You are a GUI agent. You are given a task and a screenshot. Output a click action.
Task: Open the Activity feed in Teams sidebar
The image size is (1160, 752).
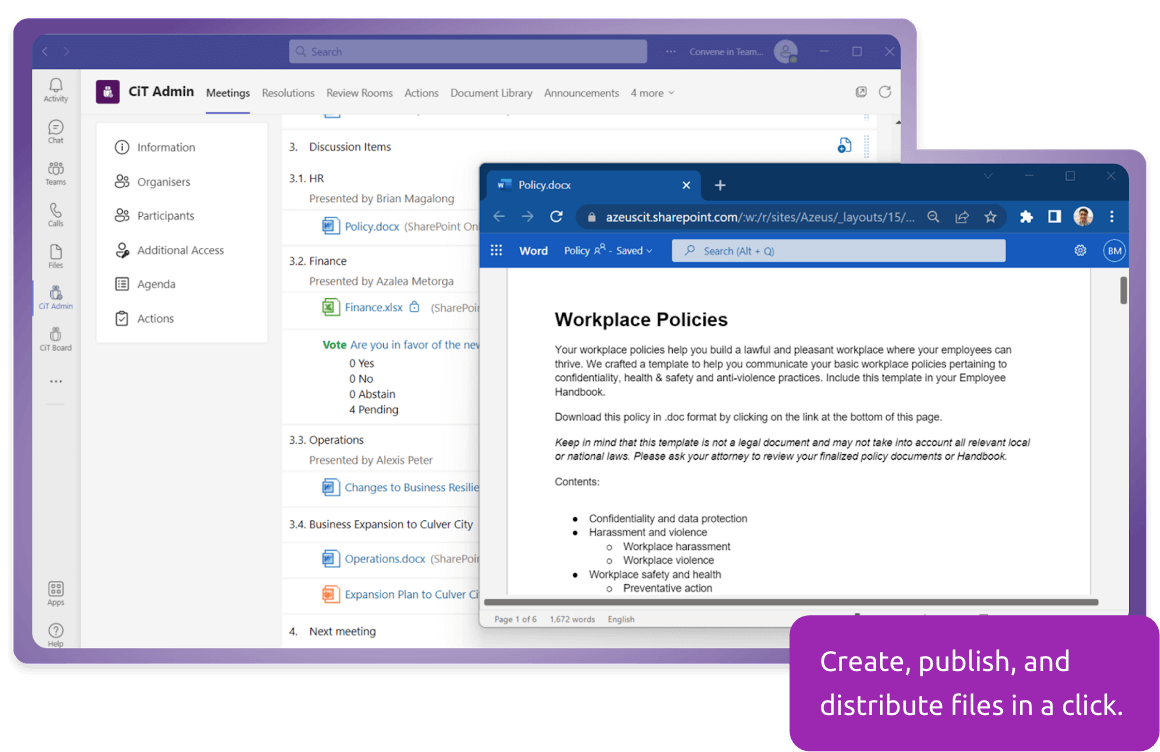(56, 90)
